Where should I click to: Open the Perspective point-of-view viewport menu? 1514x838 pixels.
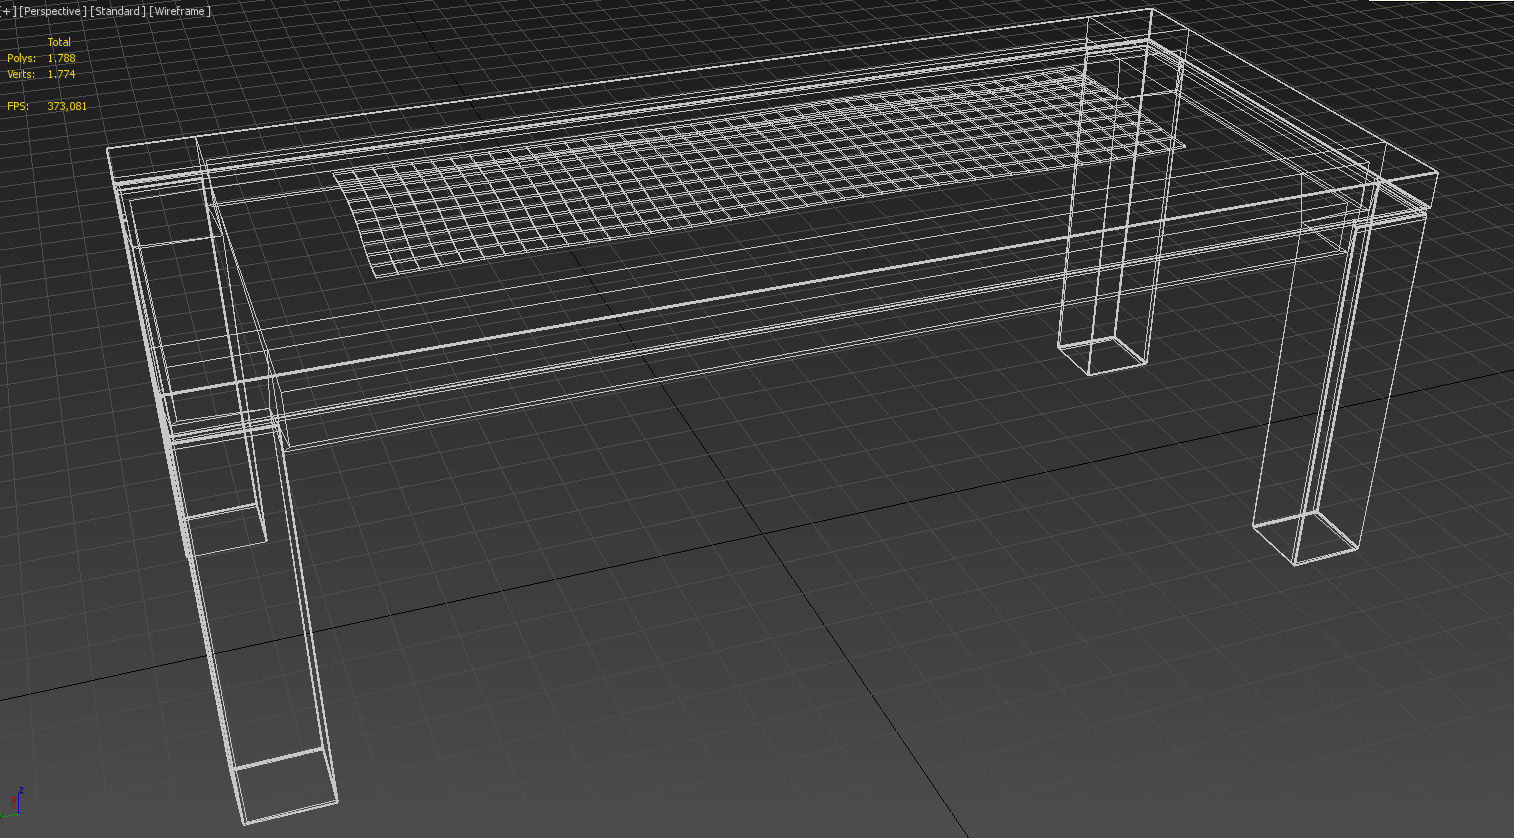(x=51, y=11)
